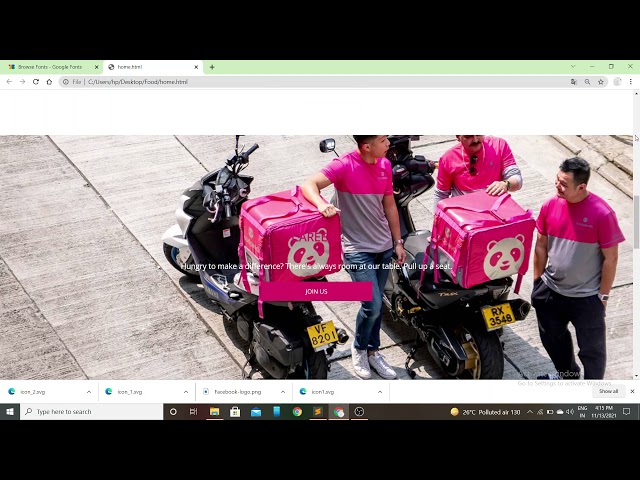This screenshot has width=640, height=480.
Task: Click the page vertical scrollbar thumb
Action: tap(636, 222)
